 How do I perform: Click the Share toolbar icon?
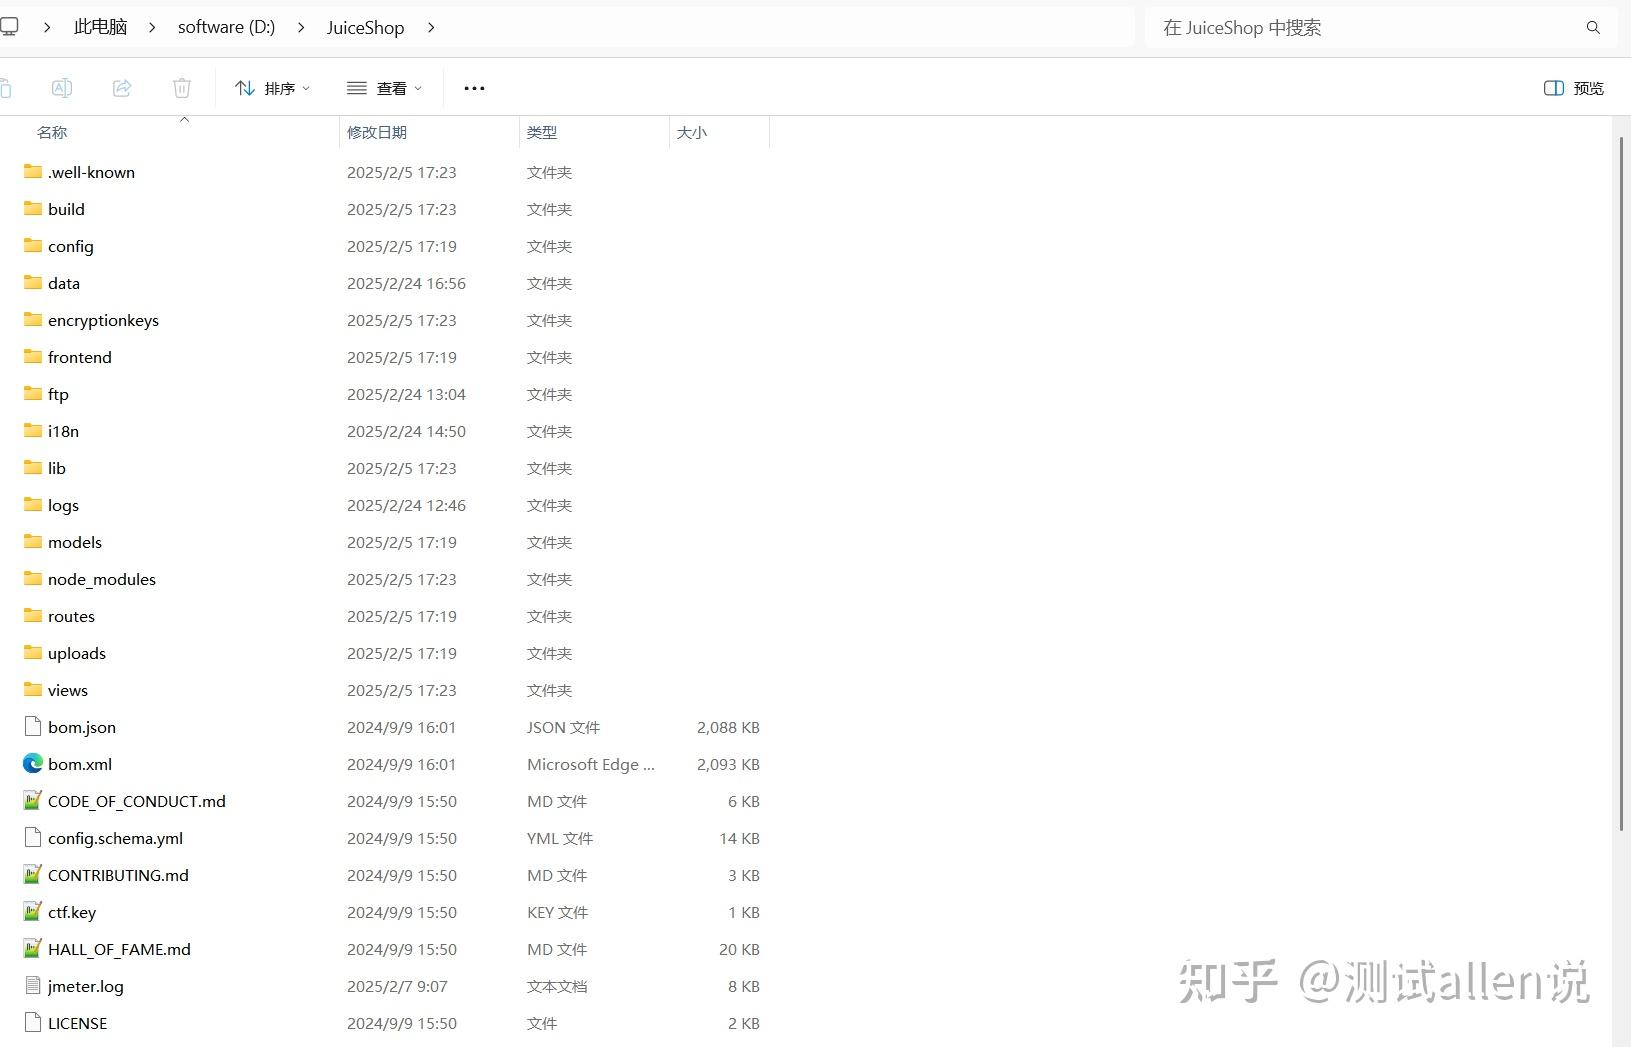[x=121, y=88]
